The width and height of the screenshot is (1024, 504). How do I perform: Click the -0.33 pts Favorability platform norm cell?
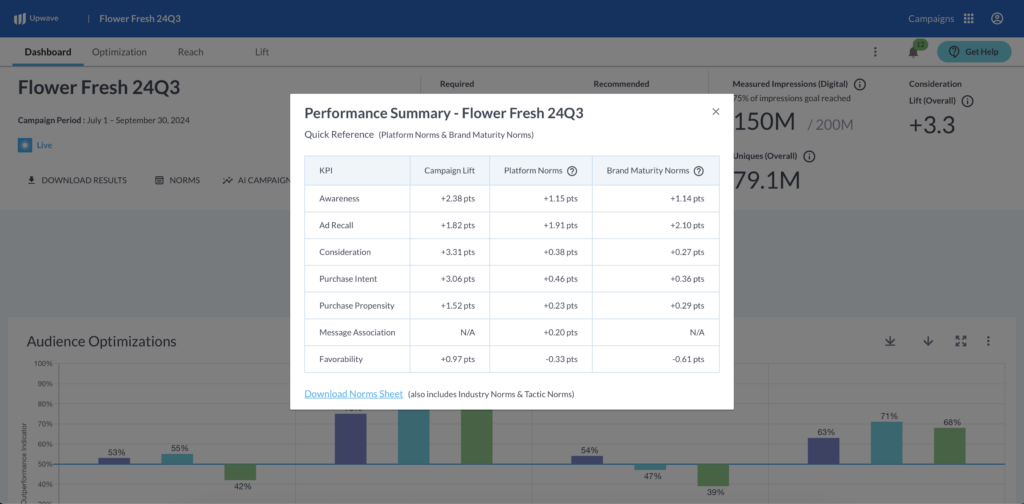tap(541, 359)
